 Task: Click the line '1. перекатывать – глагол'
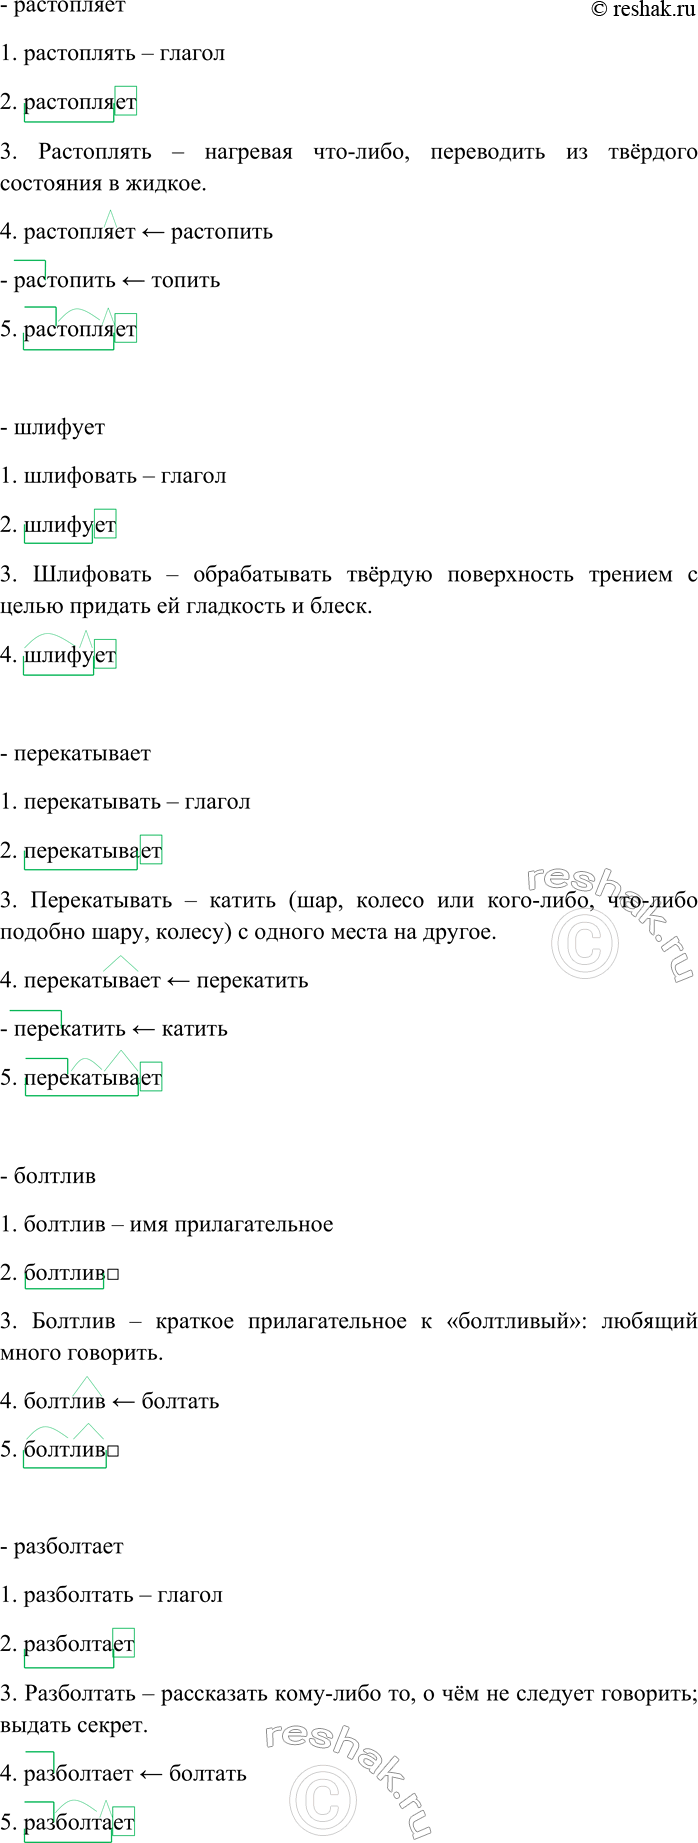125,803
